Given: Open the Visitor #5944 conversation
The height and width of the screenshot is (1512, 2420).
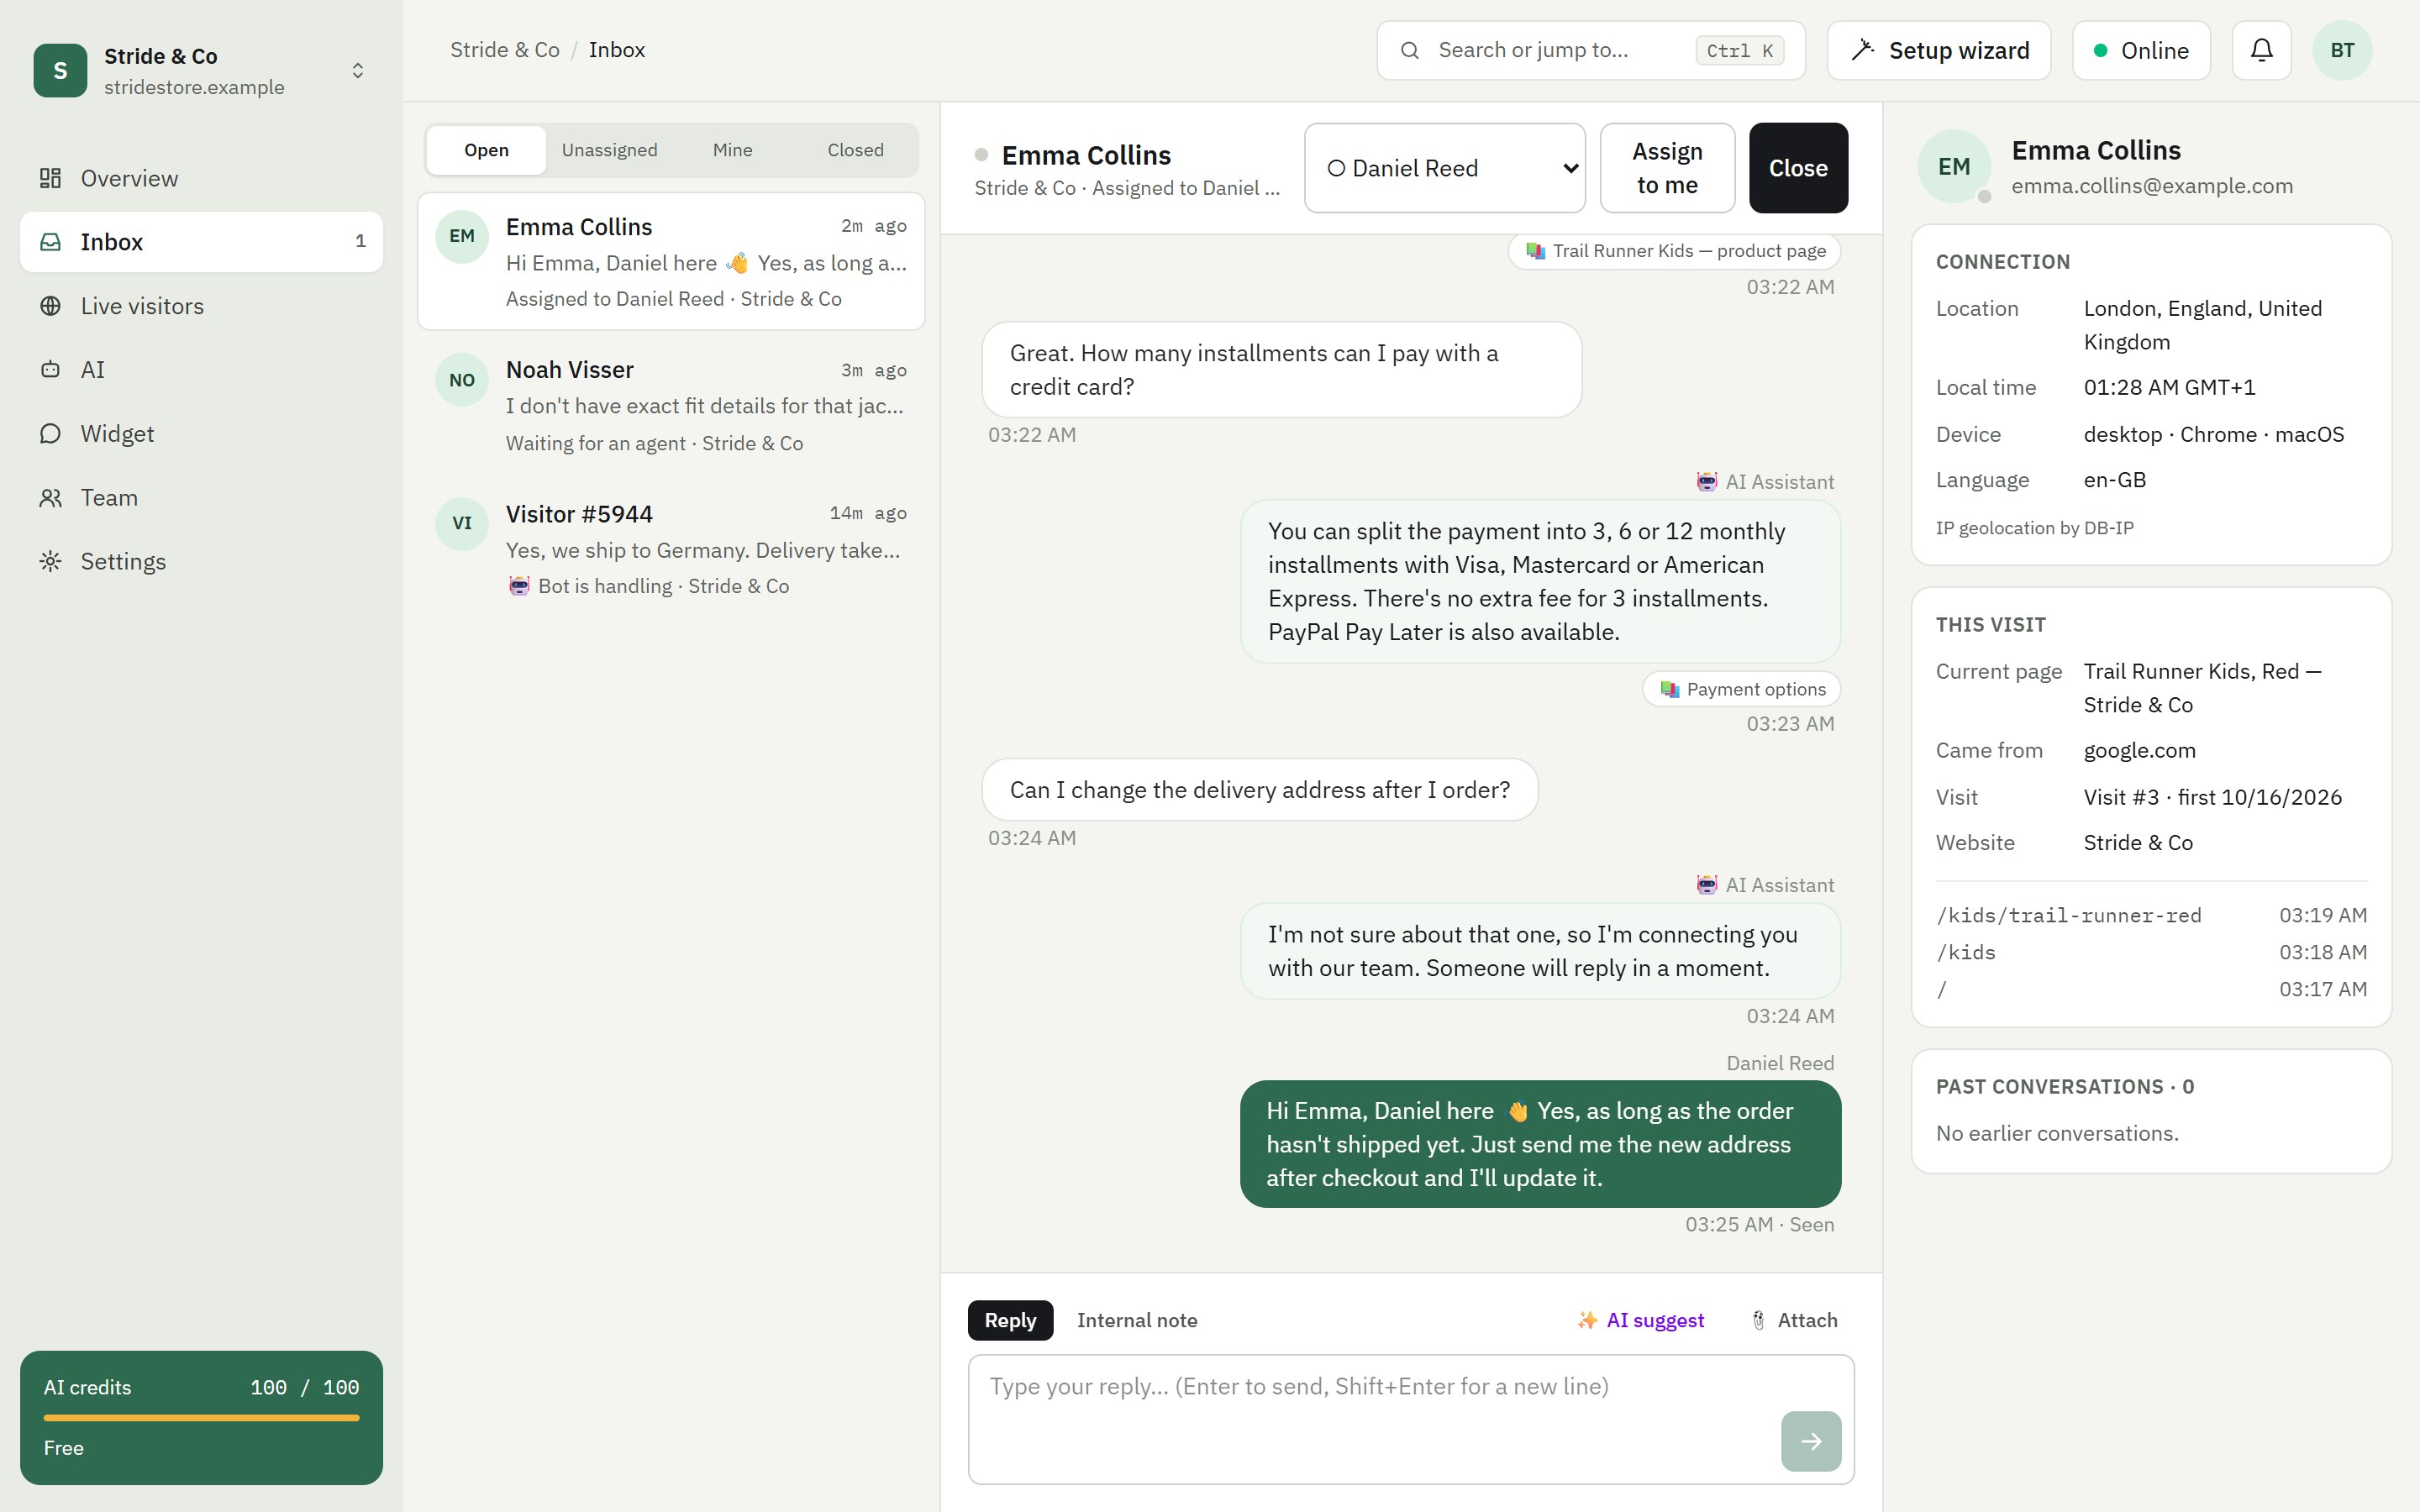Looking at the screenshot, I should click(x=671, y=549).
